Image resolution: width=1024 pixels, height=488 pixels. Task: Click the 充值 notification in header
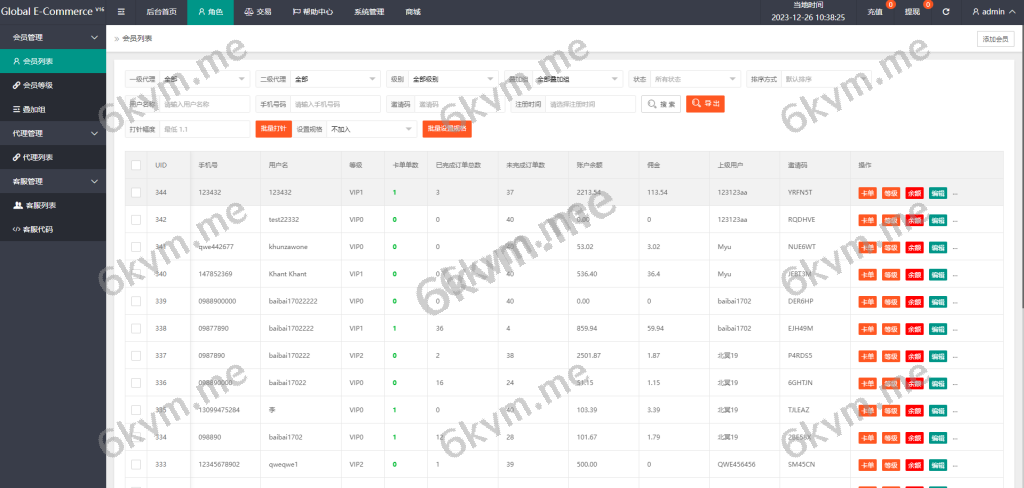pyautogui.click(x=878, y=12)
